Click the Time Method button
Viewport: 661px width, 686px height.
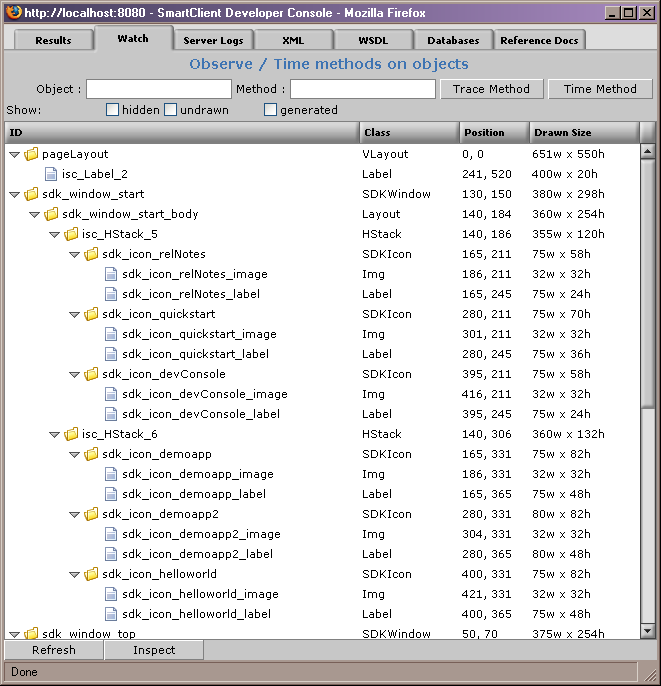pos(600,89)
